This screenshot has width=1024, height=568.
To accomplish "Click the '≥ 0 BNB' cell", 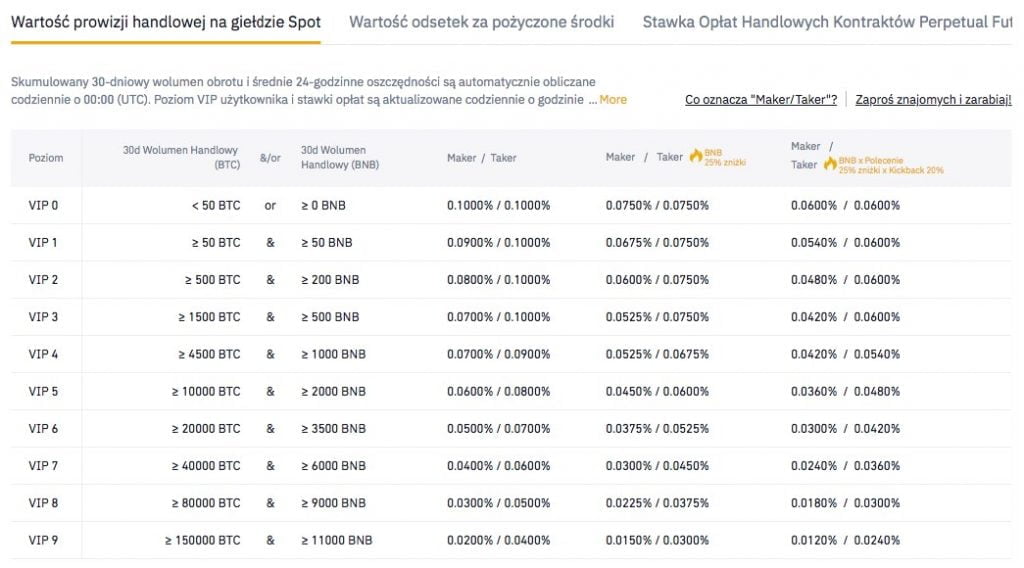I will [x=323, y=205].
